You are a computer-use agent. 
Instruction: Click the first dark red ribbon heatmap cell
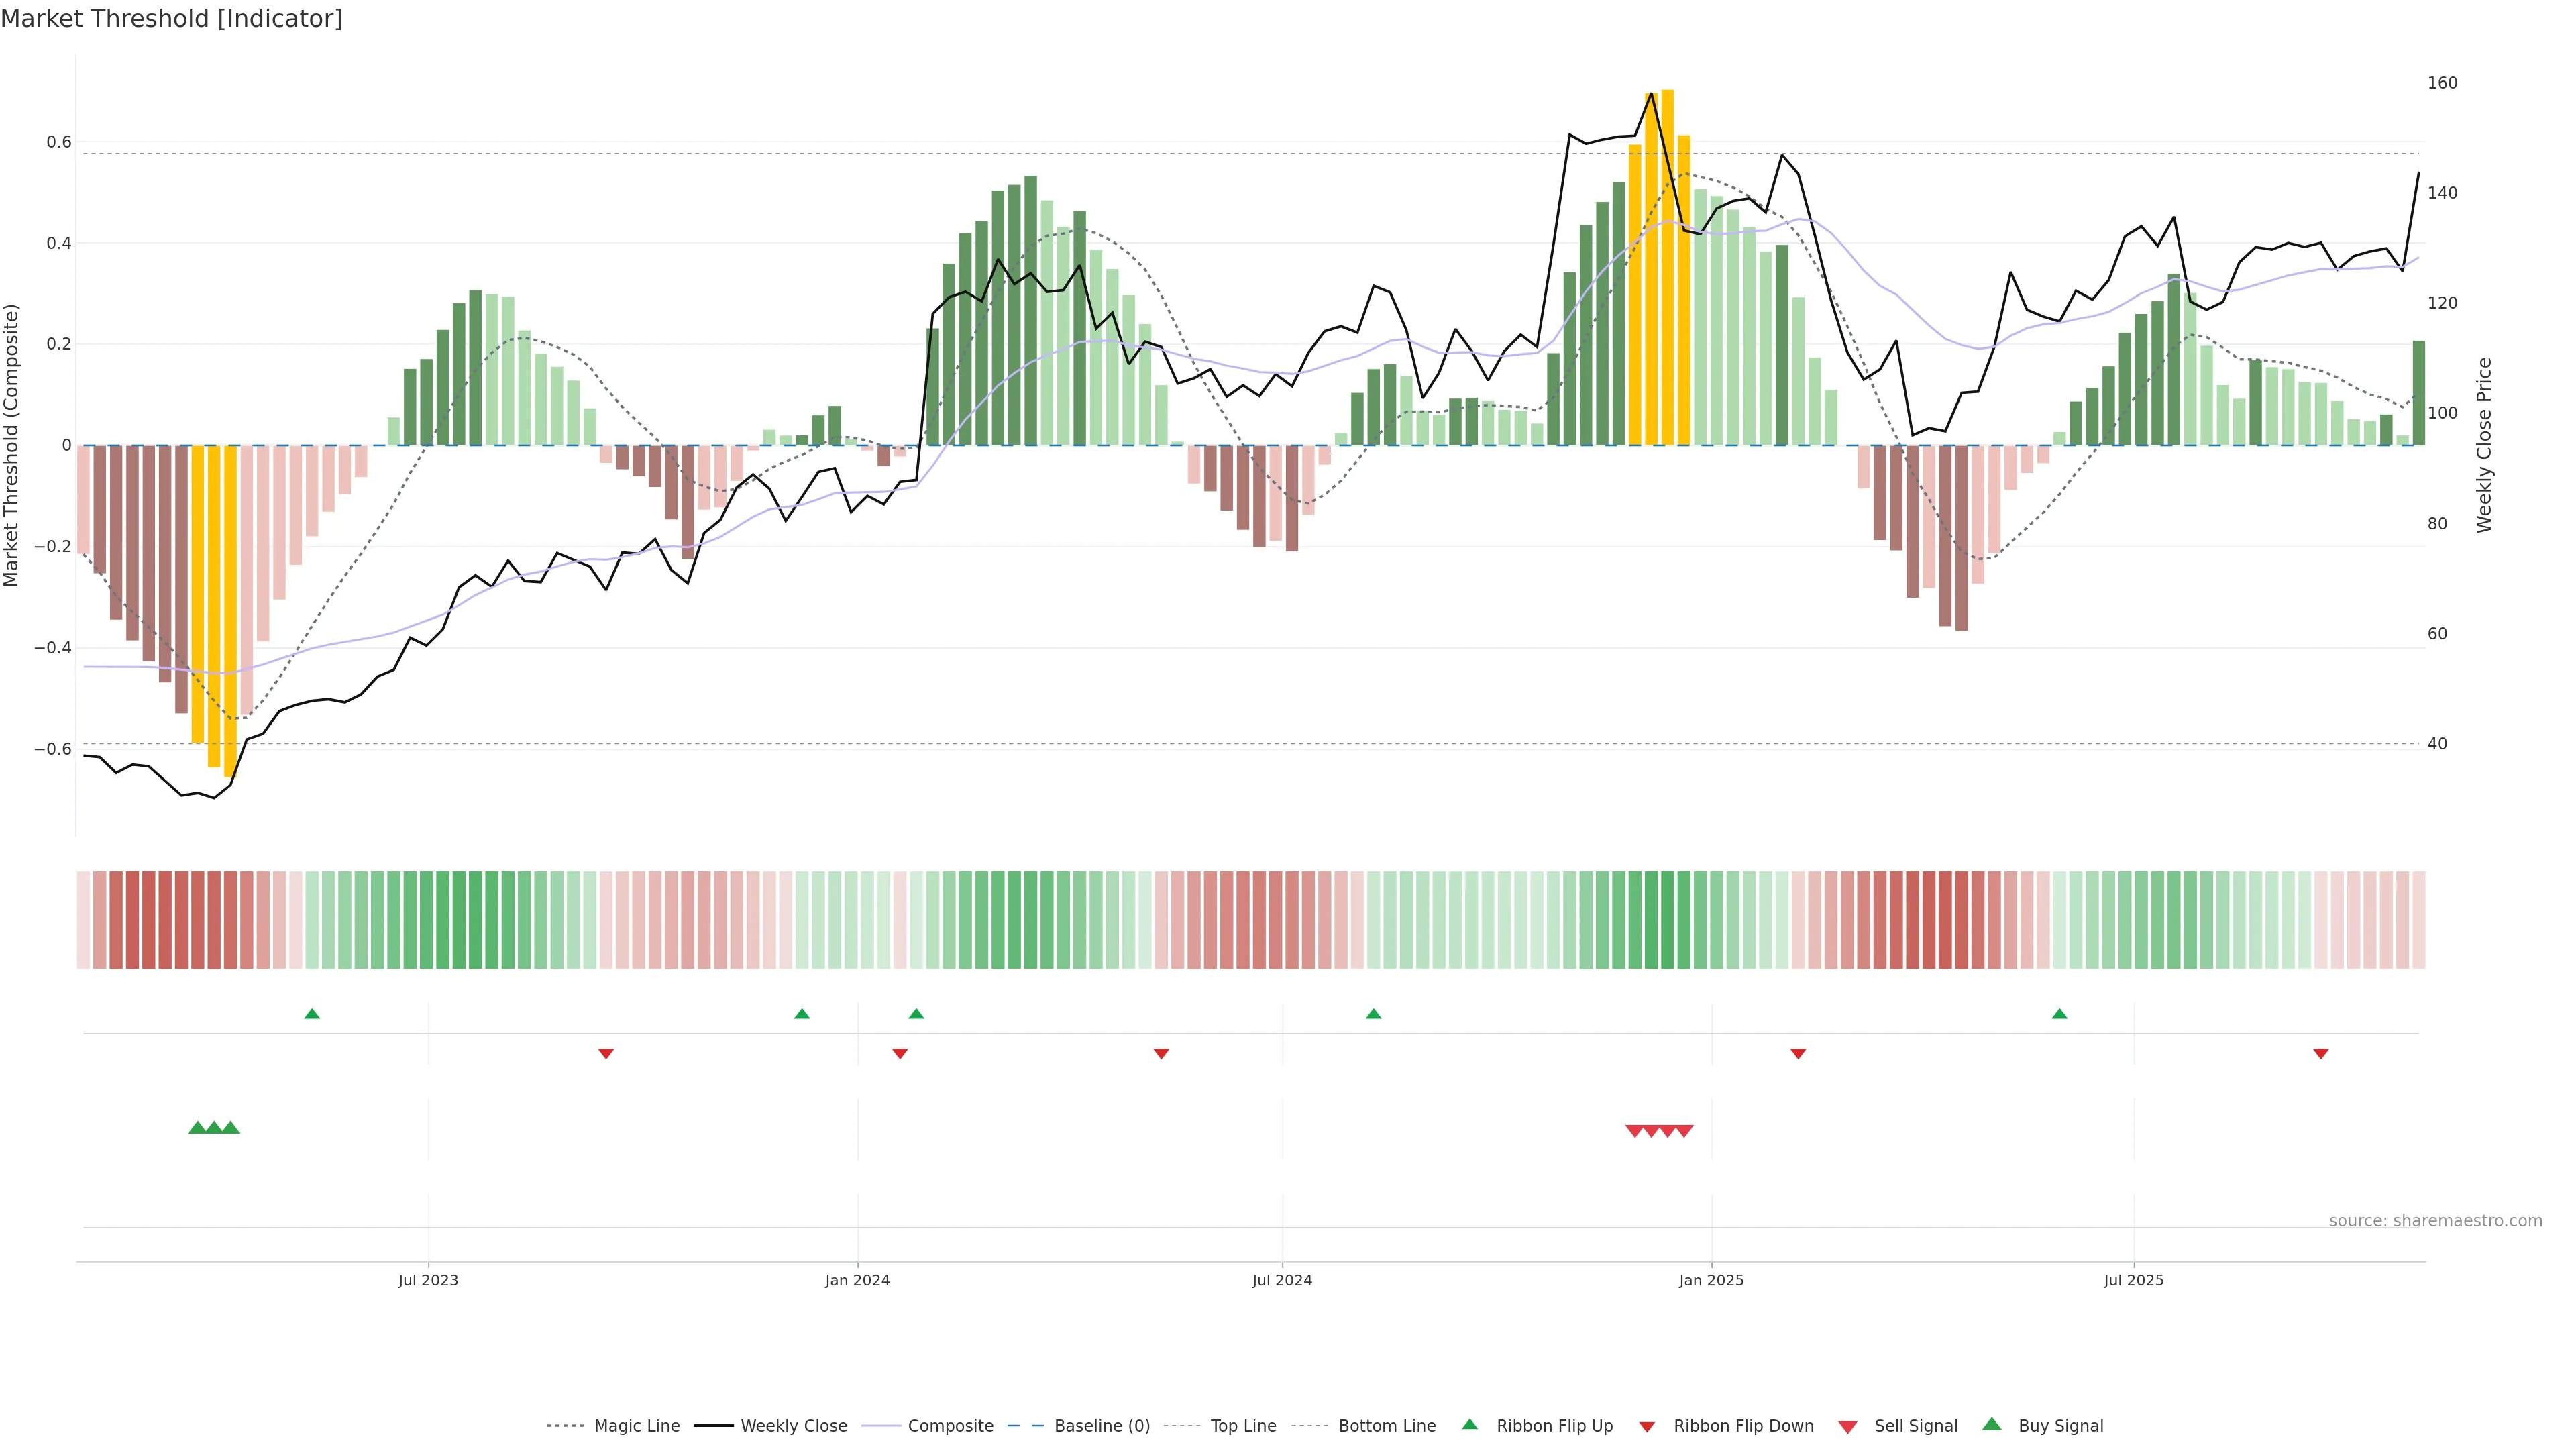coord(116,920)
